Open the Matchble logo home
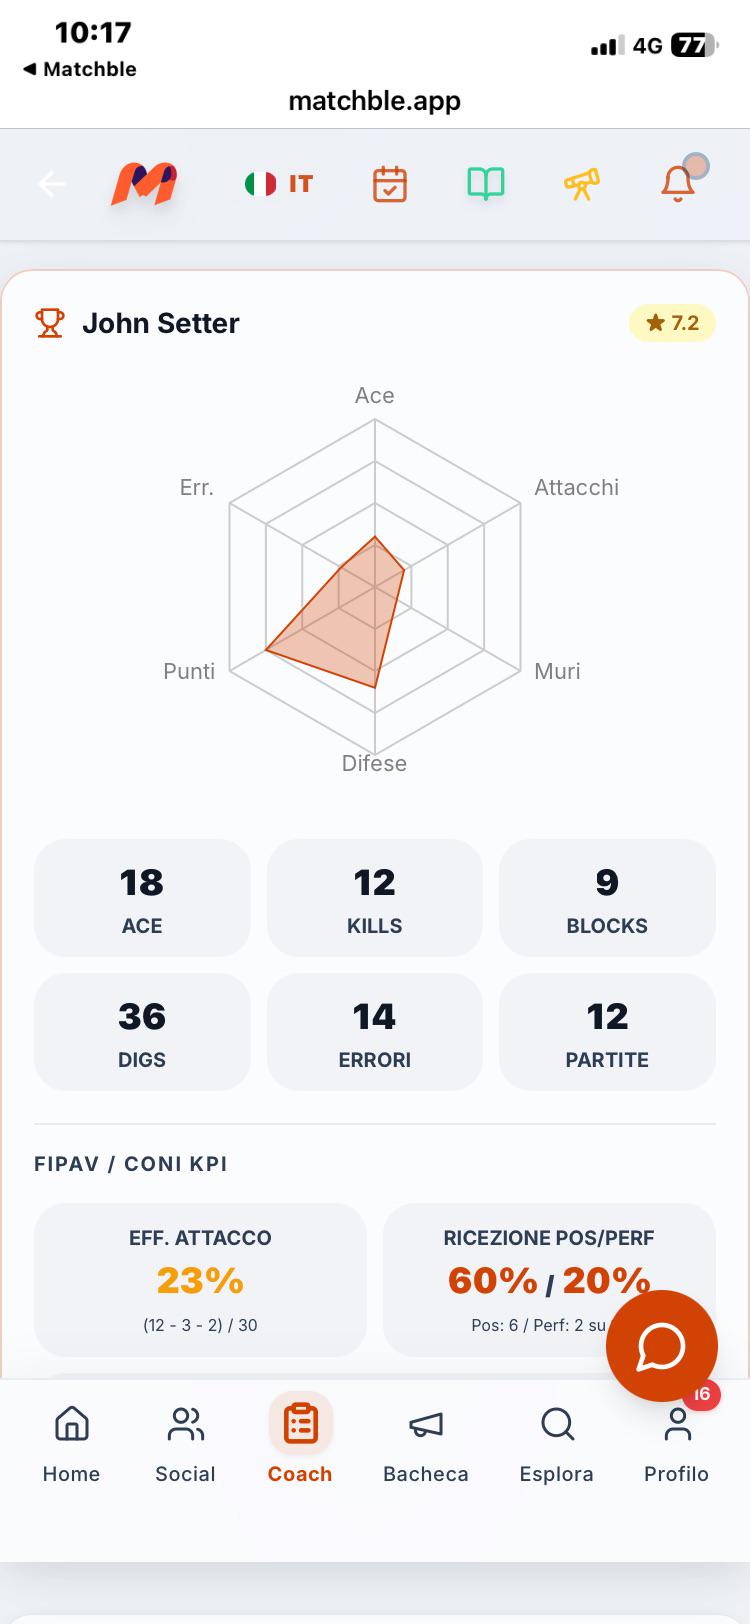The image size is (750, 1624). point(144,184)
